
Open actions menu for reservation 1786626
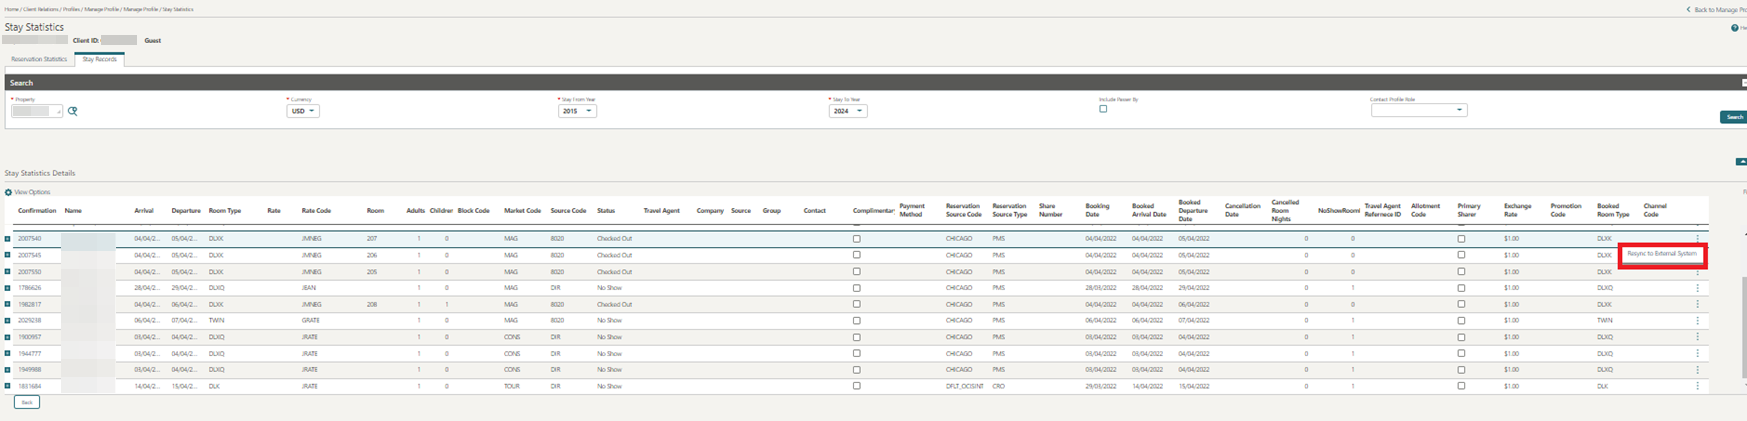click(1697, 288)
